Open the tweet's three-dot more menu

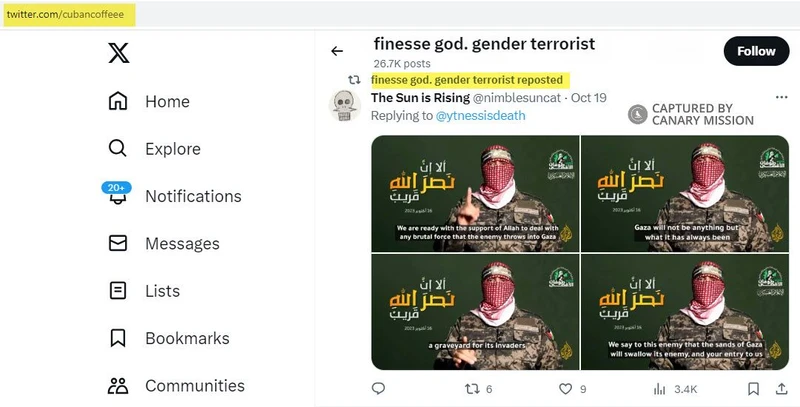click(781, 98)
